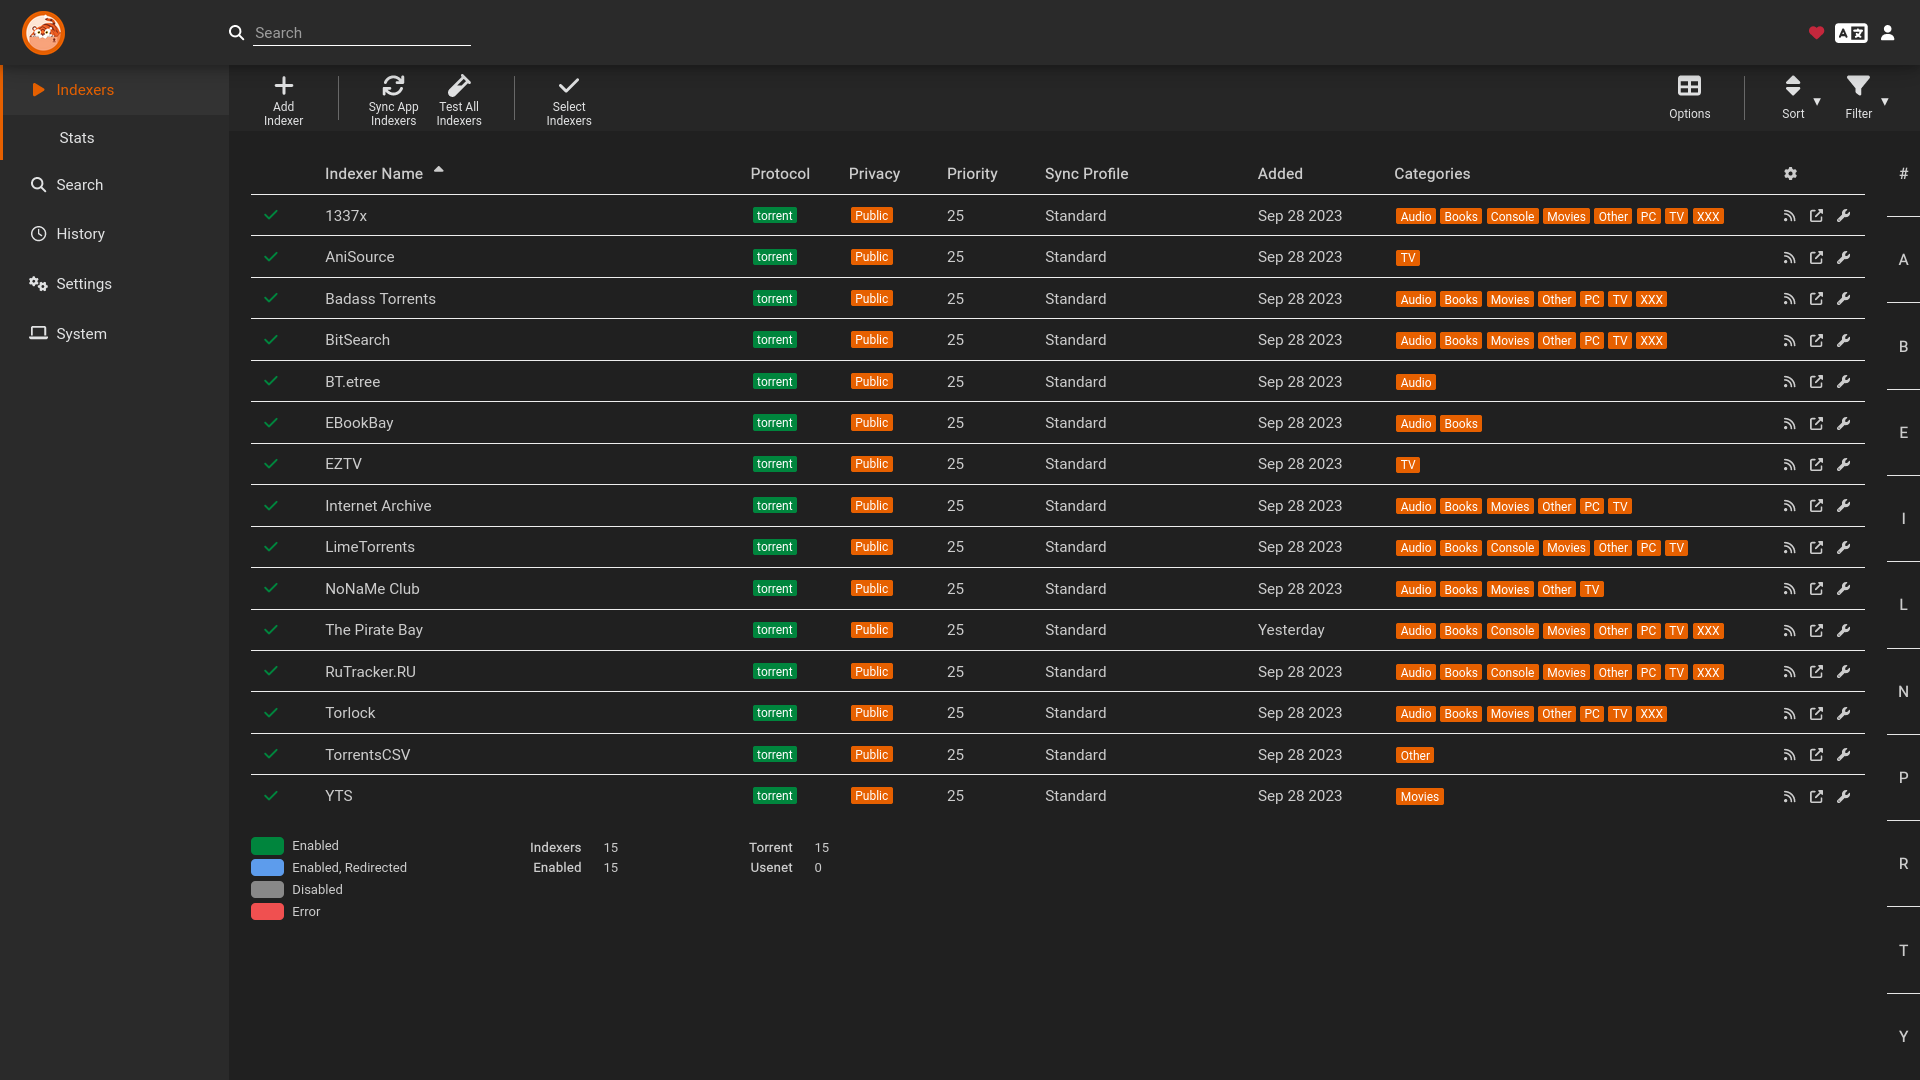Open 1337x website external link
The width and height of the screenshot is (1920, 1080).
tap(1816, 216)
